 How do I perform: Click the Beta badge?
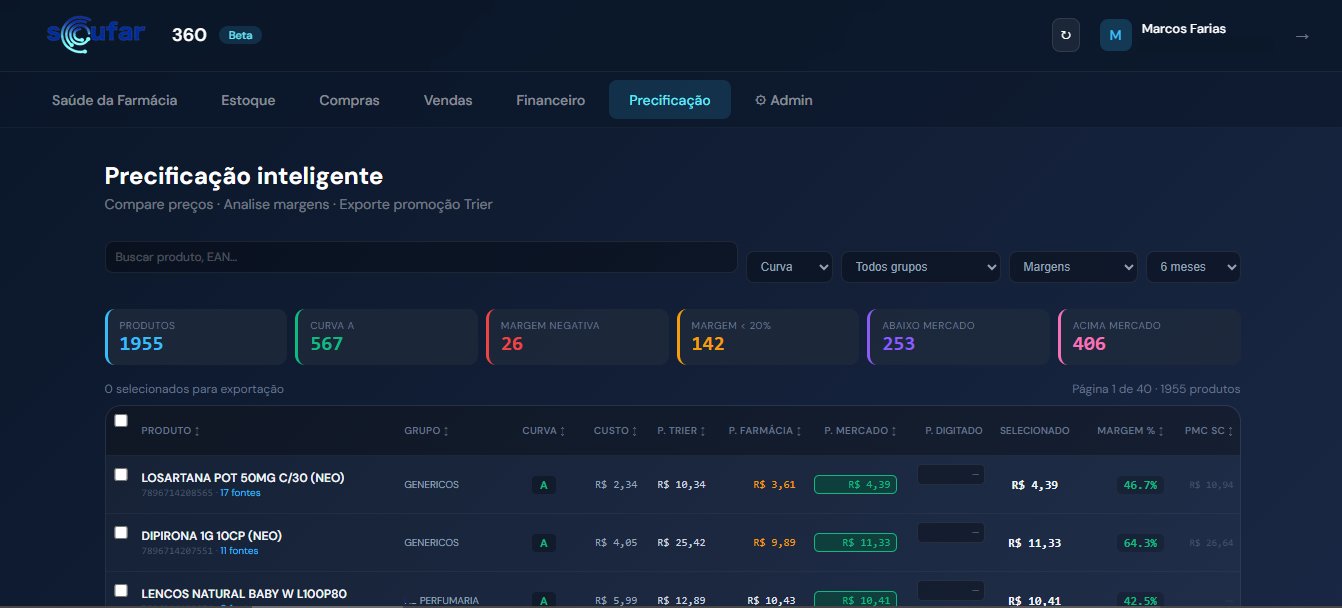pos(240,35)
